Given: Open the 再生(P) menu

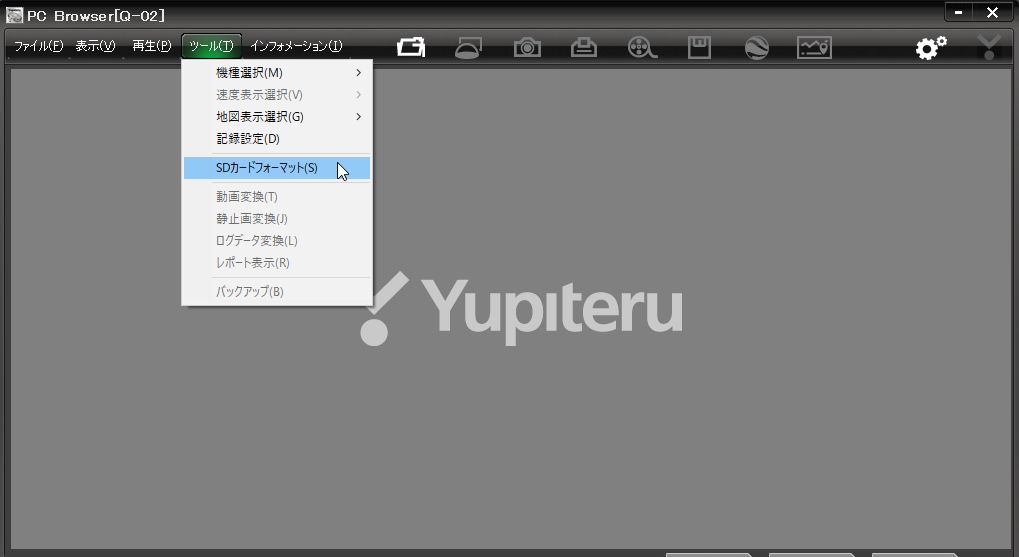Looking at the screenshot, I should pyautogui.click(x=151, y=46).
